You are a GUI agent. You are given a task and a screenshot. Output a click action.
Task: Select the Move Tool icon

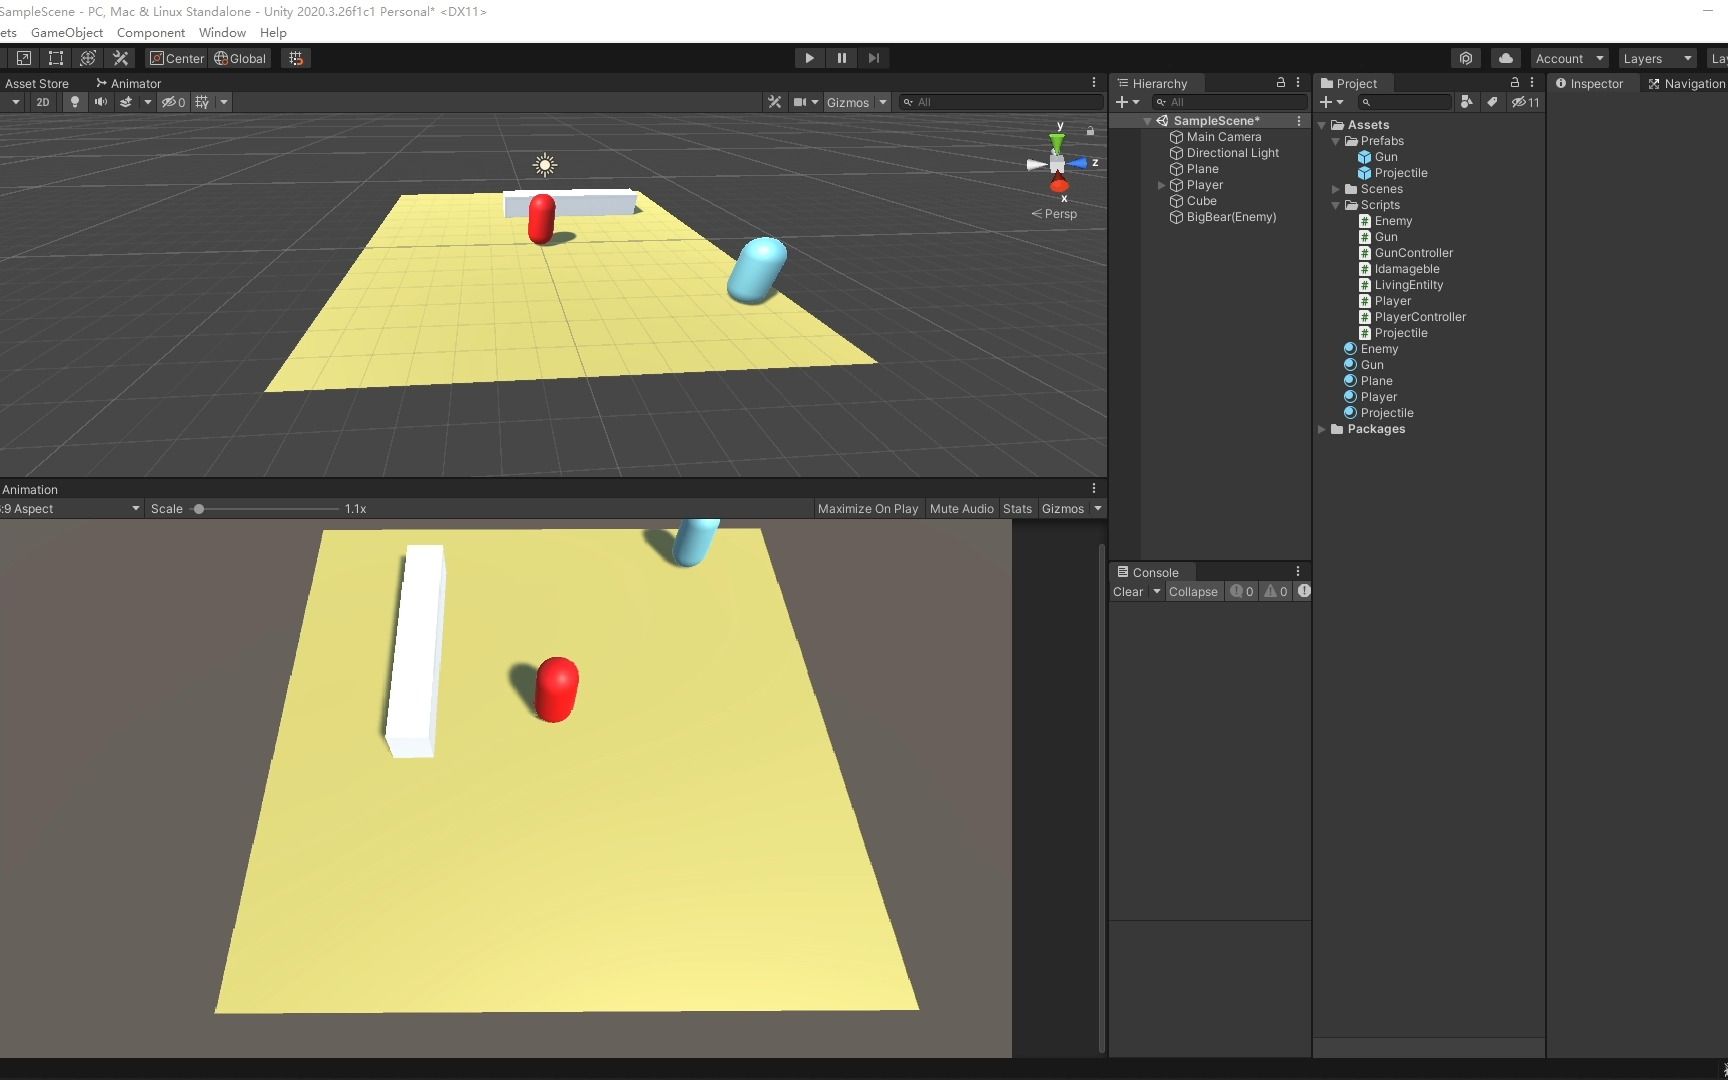[4, 58]
